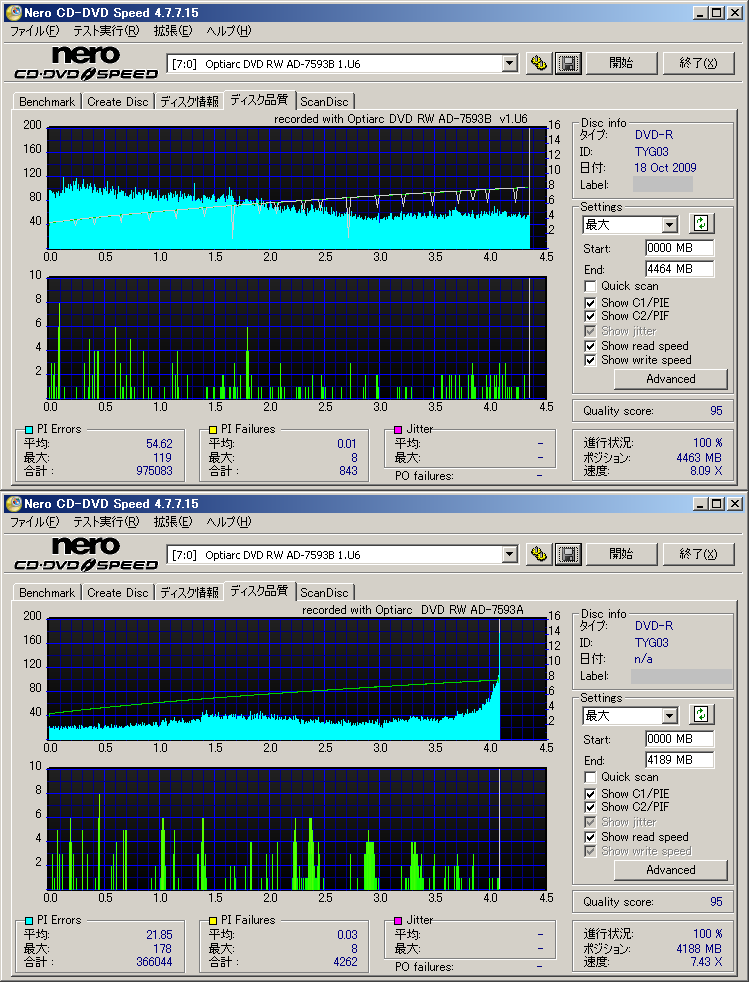
Task: Select ディスク品質 tab in bottom window
Action: click(259, 591)
